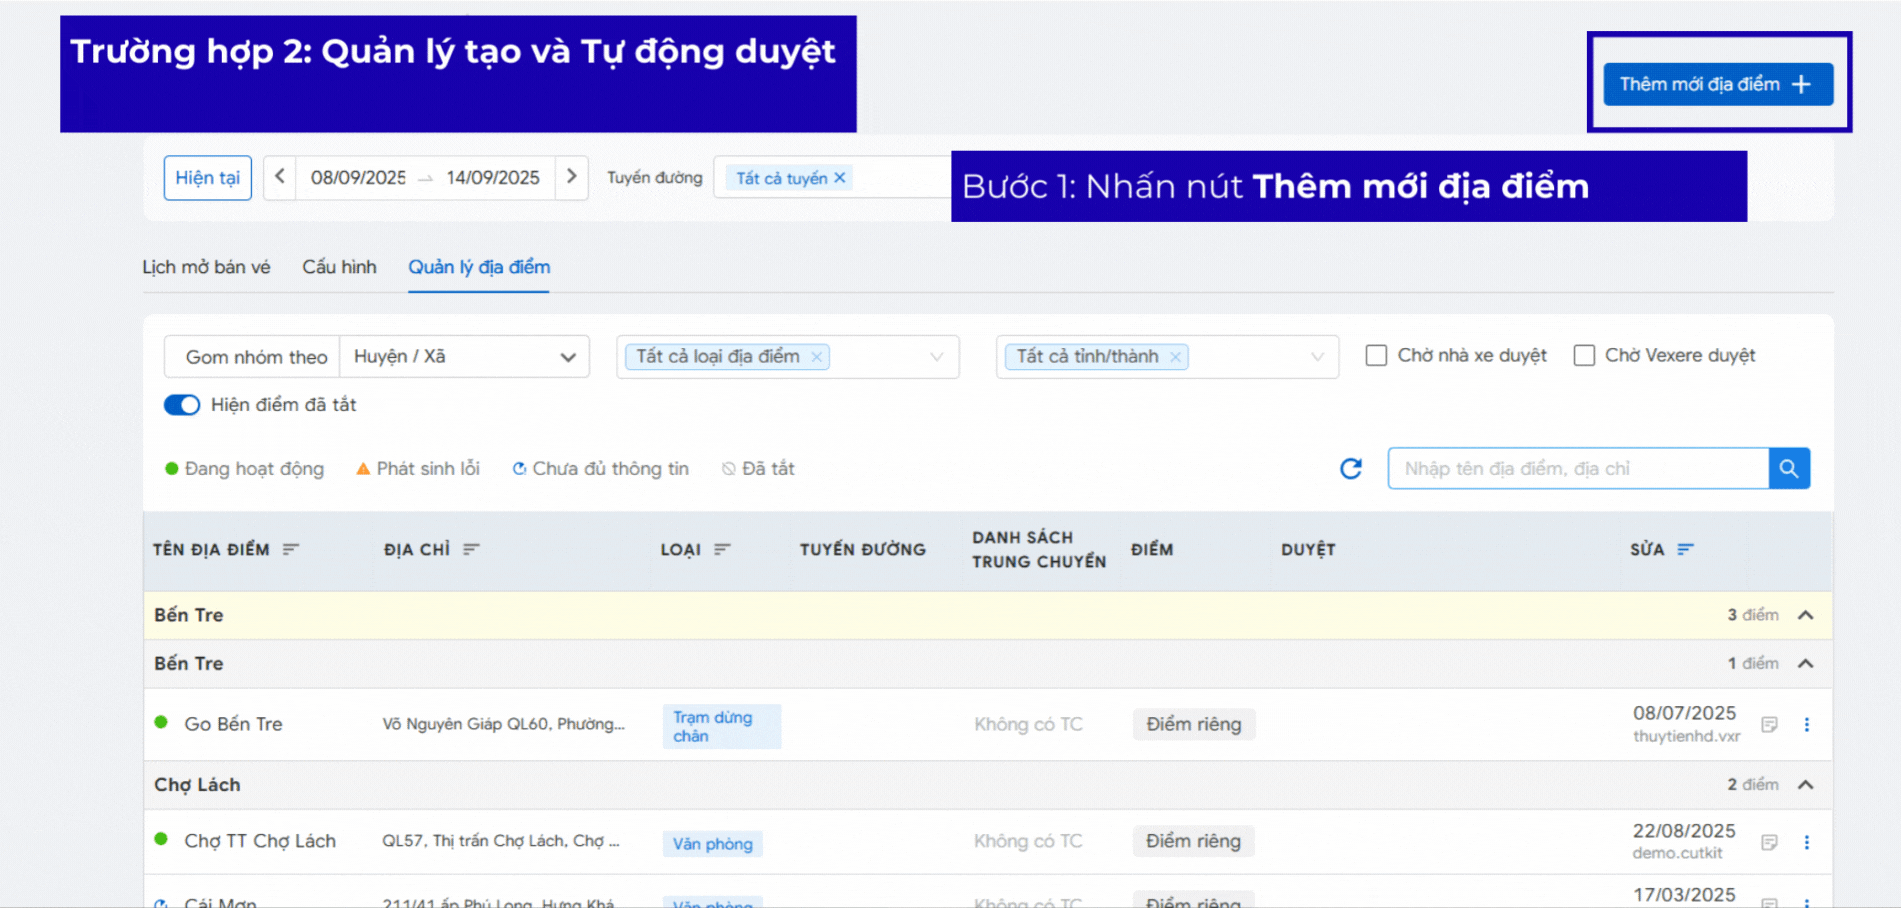Click the blue search magnifier button

click(1788, 469)
